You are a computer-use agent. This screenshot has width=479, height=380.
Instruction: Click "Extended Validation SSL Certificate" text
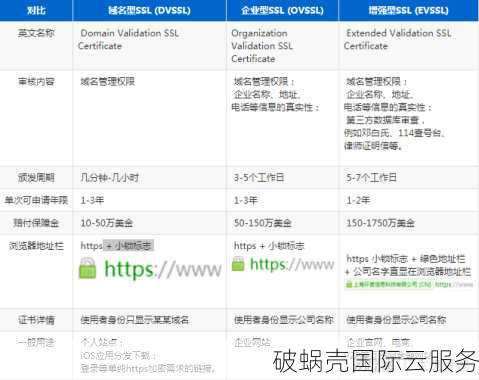click(397, 39)
